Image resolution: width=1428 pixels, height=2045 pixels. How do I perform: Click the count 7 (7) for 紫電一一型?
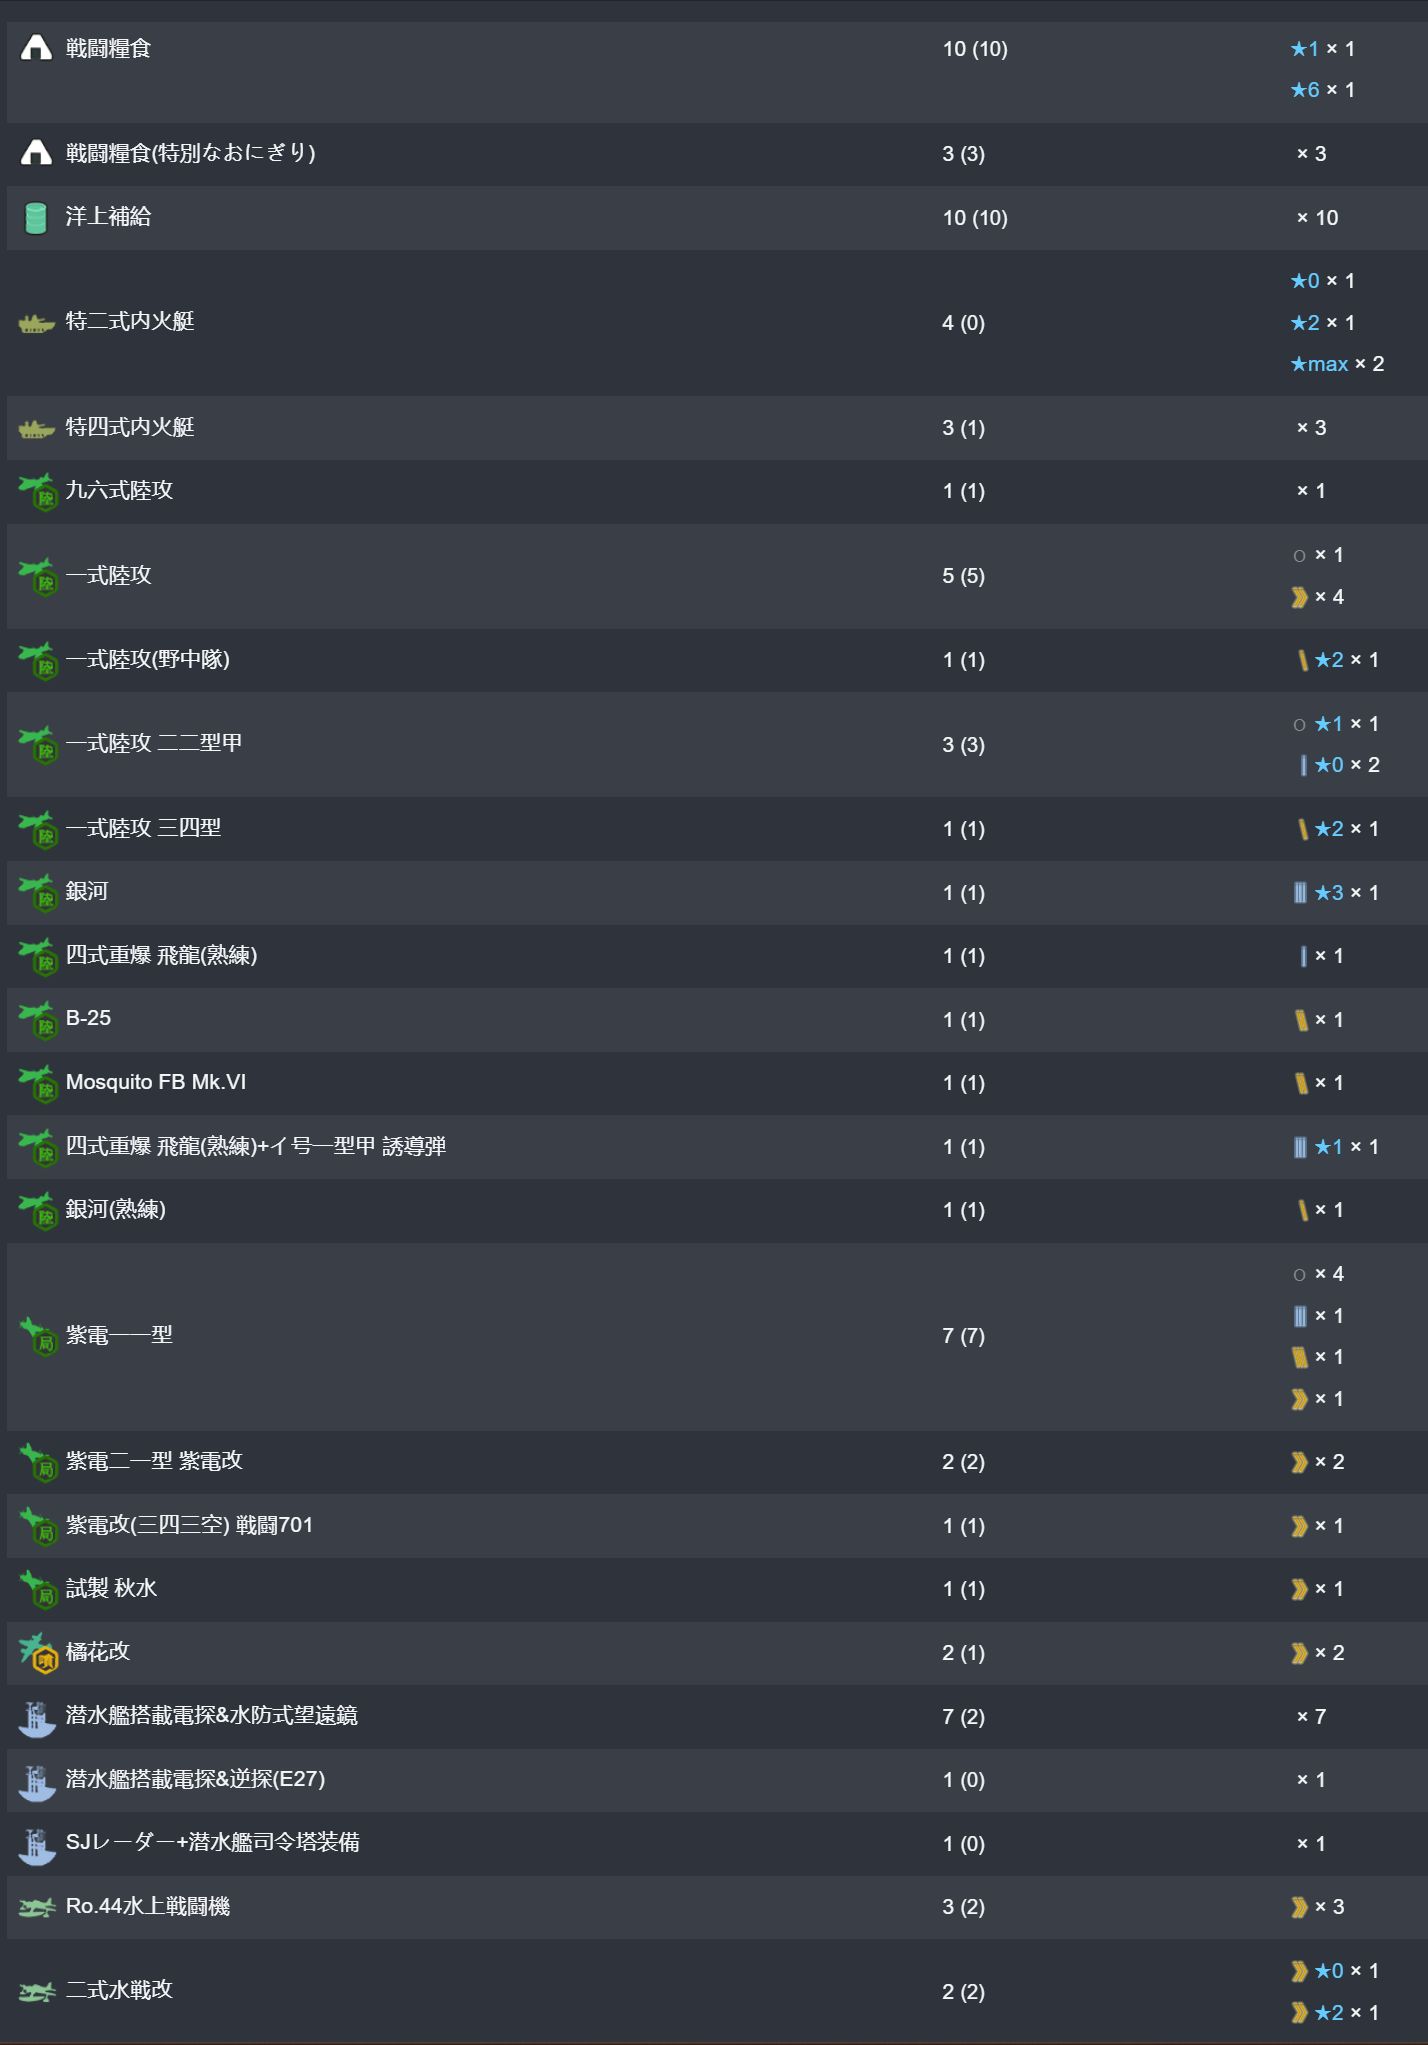(963, 1336)
